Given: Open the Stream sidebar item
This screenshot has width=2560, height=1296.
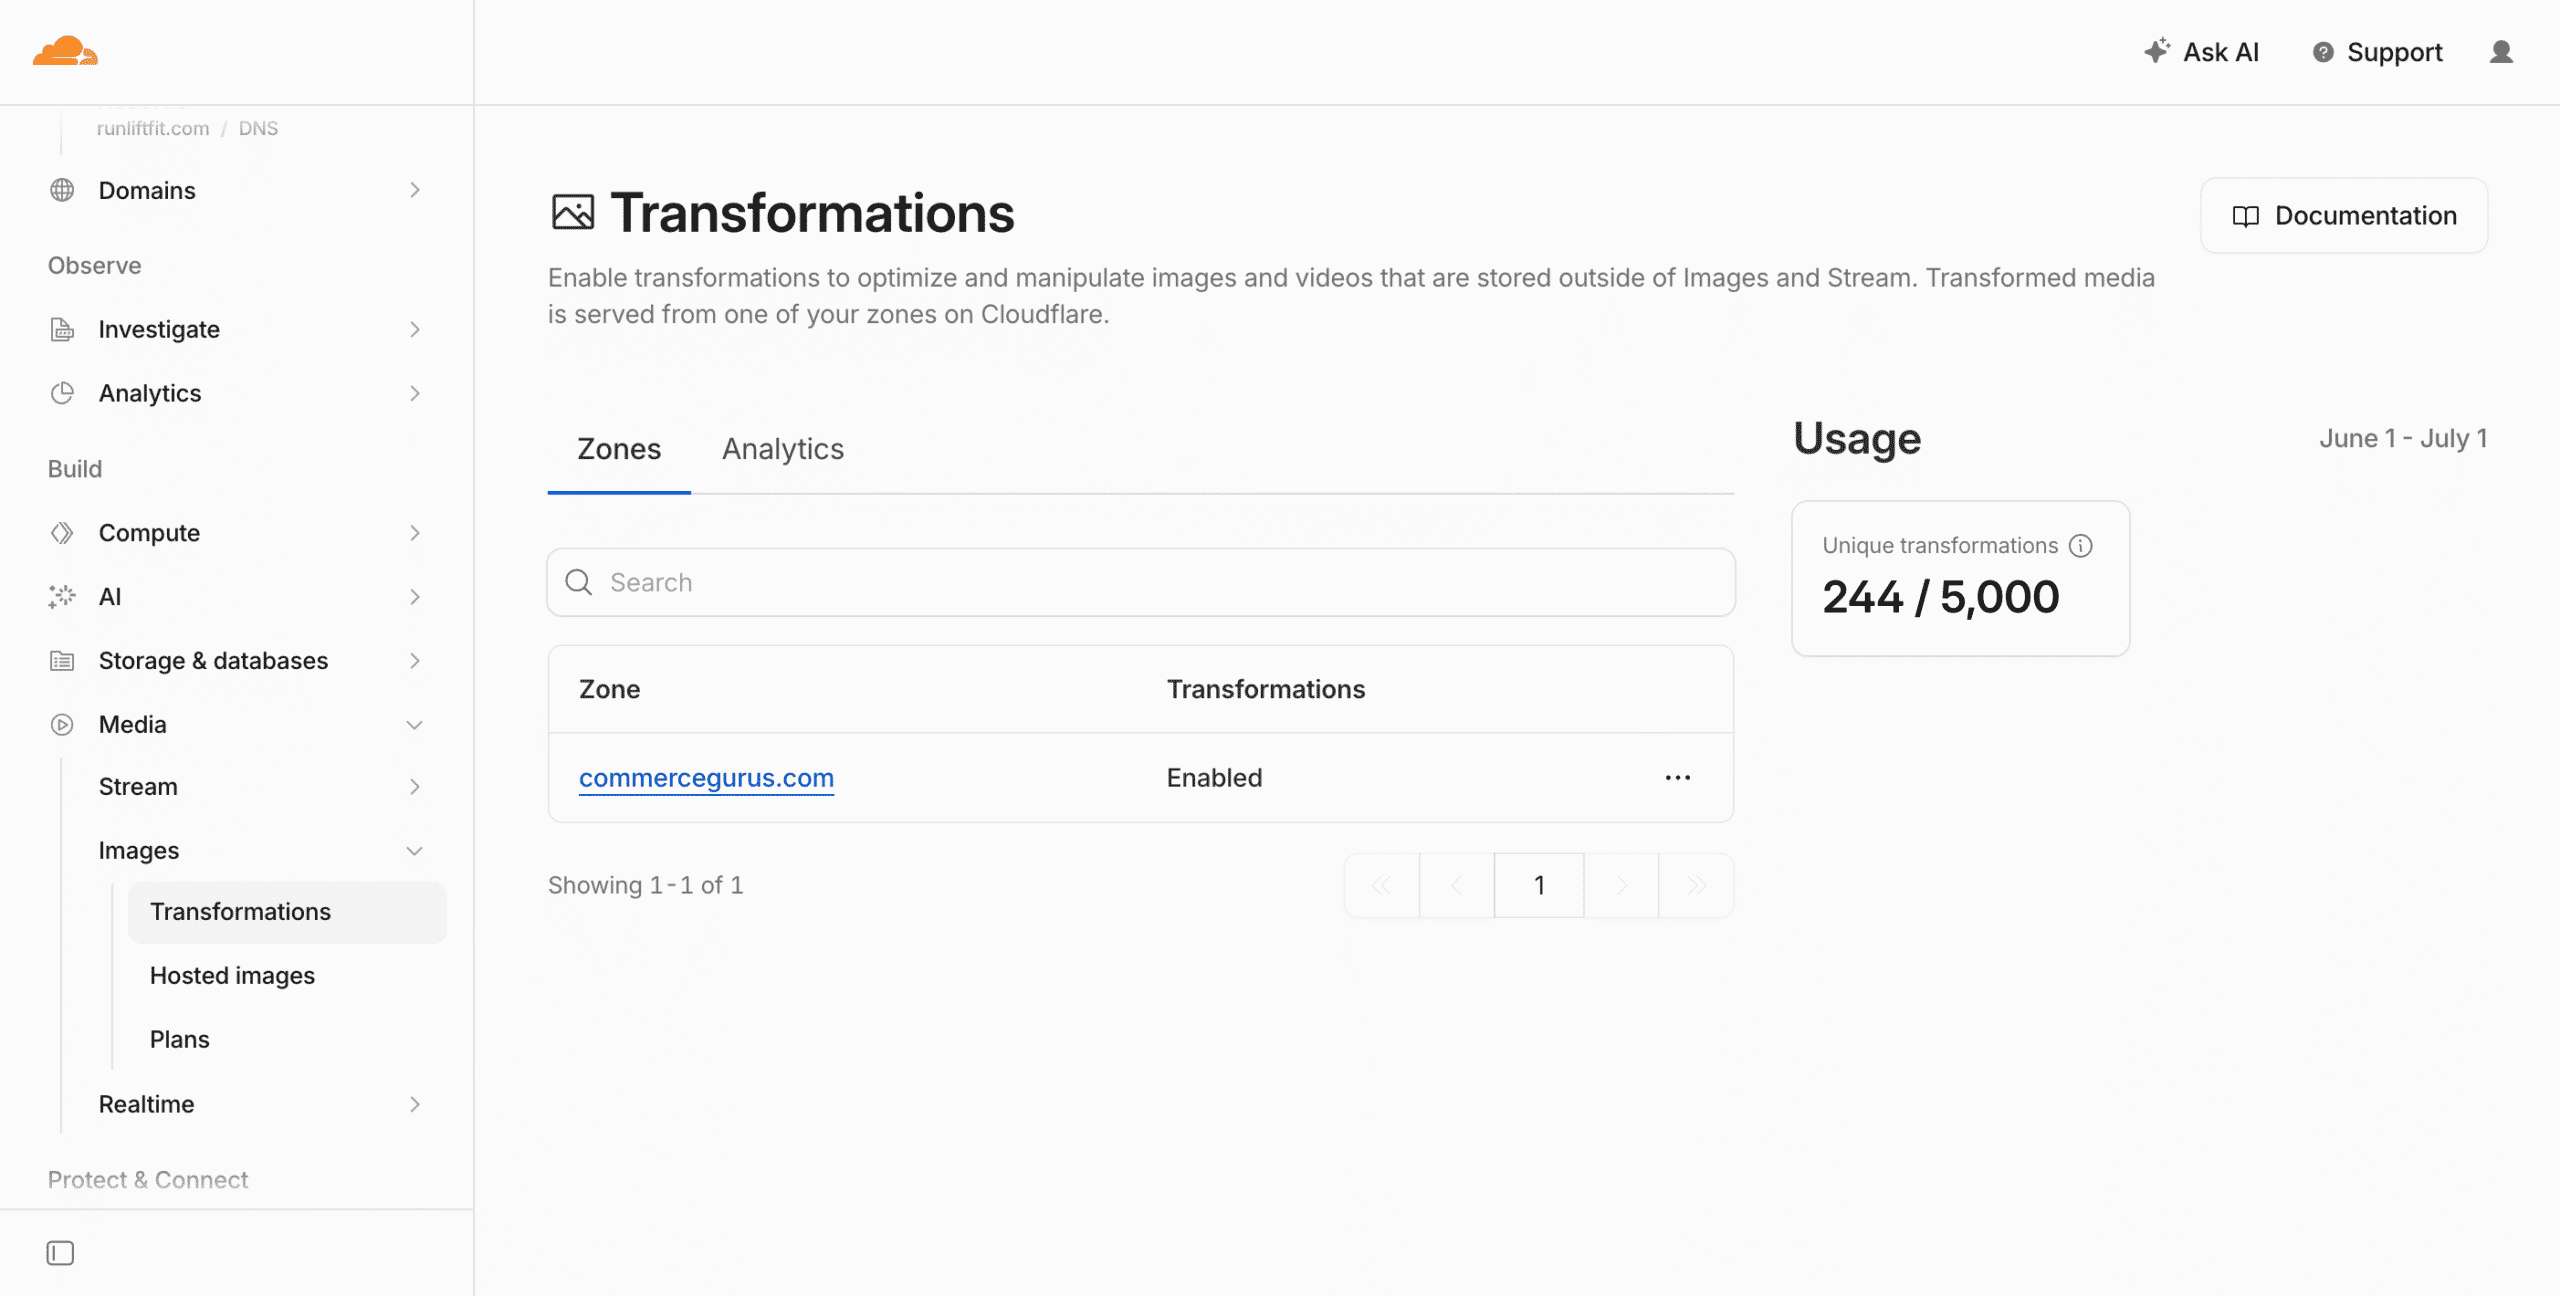Looking at the screenshot, I should point(138,787).
